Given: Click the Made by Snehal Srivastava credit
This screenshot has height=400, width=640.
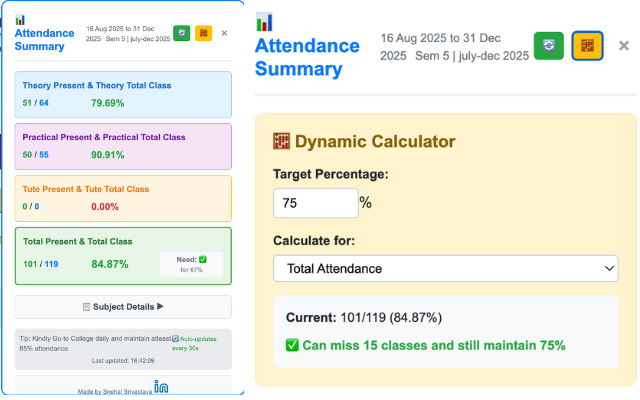Looking at the screenshot, I should 115,391.
